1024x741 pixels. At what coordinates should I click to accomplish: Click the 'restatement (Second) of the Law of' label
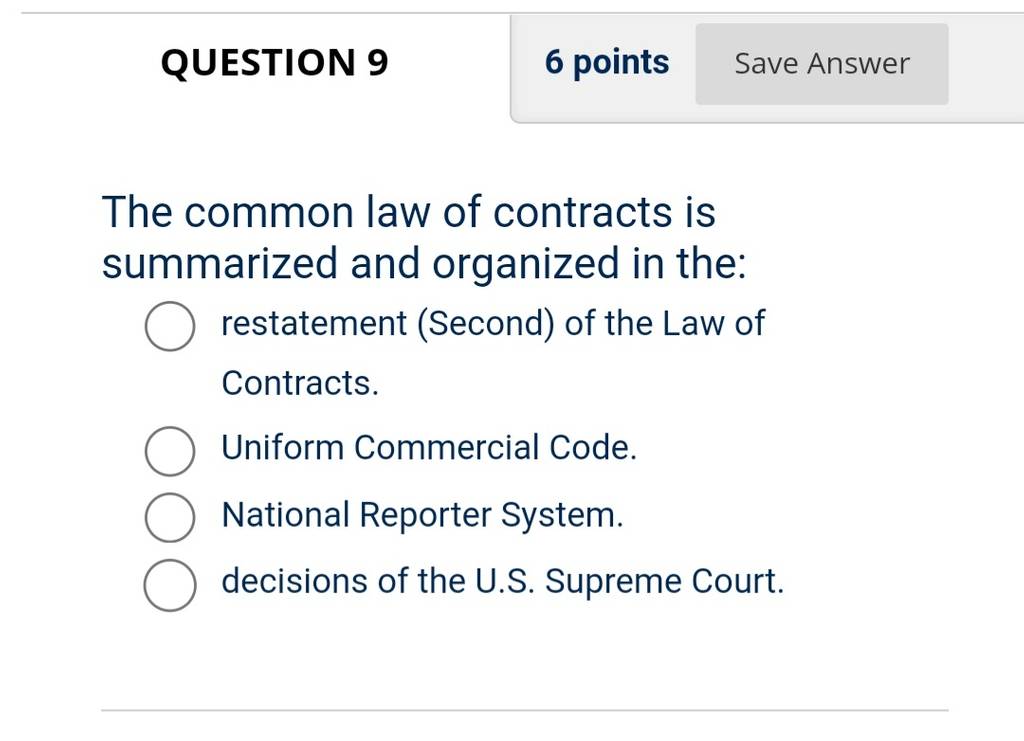pos(493,324)
